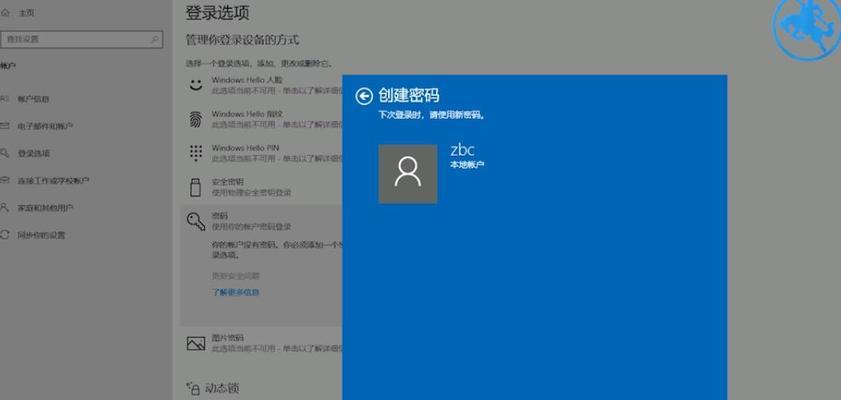This screenshot has width=841, height=400.
Task: Click the account name zbc in the dialog
Action: (x=462, y=150)
